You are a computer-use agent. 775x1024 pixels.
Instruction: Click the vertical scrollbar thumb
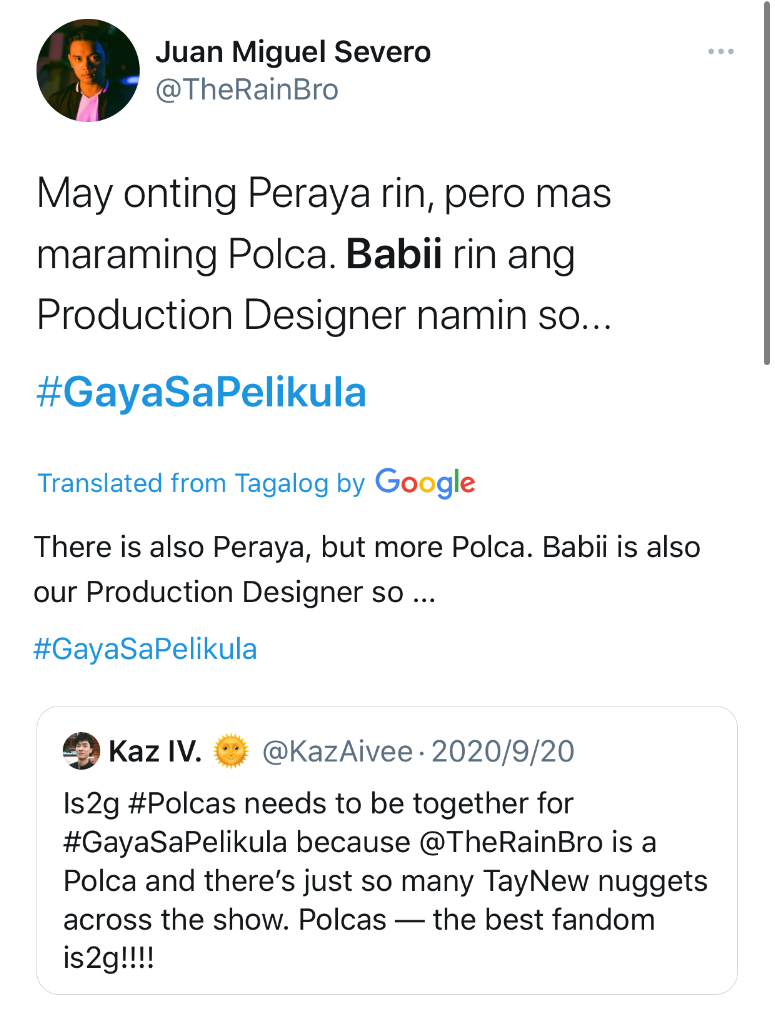767,183
